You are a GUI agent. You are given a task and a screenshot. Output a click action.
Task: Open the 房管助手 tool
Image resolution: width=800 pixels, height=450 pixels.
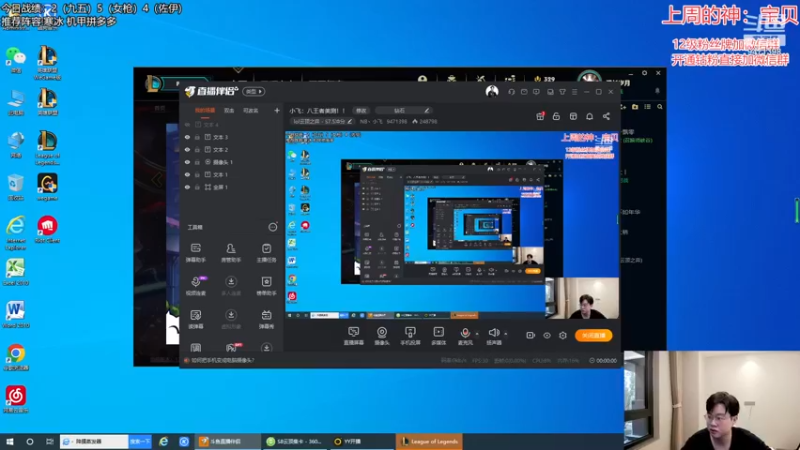click(x=231, y=253)
